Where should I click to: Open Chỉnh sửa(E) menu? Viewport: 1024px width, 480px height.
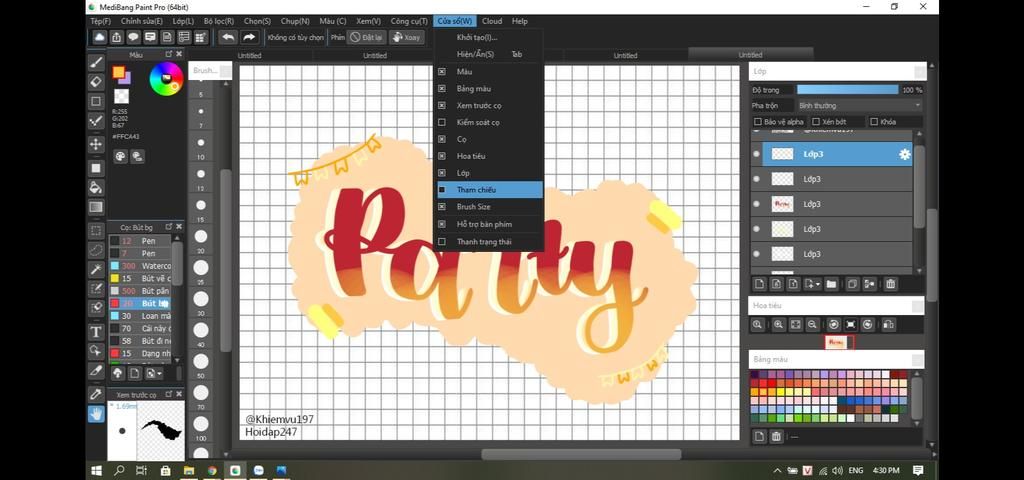click(x=142, y=21)
